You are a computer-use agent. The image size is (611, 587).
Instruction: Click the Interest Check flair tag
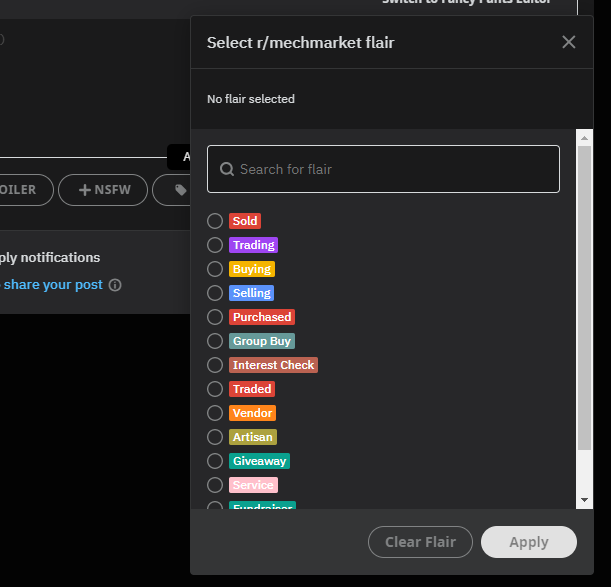pyautogui.click(x=273, y=365)
